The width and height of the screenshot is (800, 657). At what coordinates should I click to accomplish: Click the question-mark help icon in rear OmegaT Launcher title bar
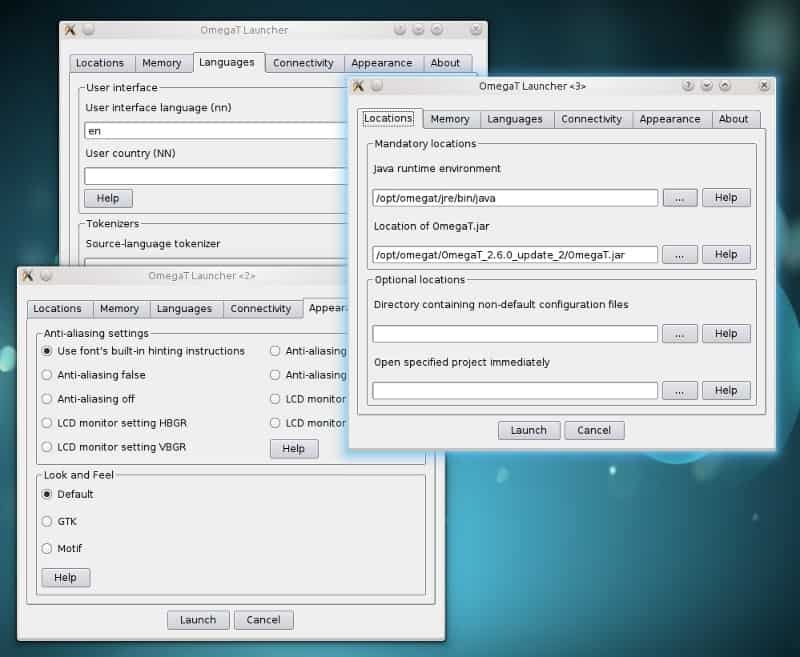[x=400, y=30]
